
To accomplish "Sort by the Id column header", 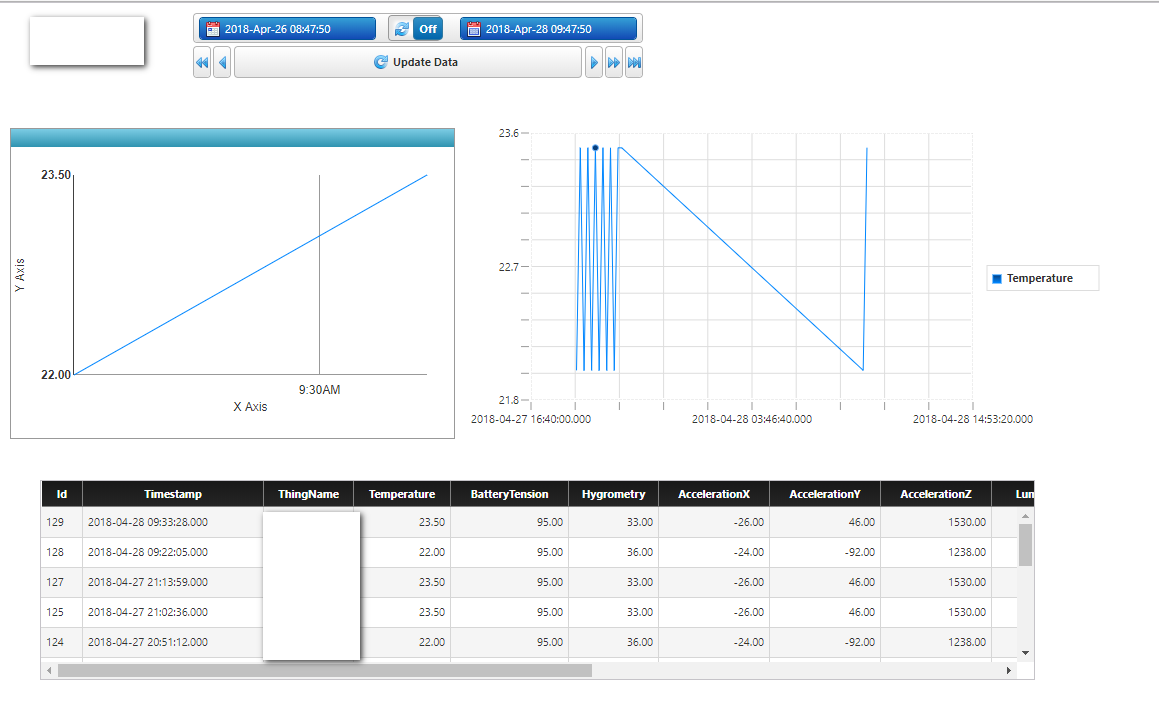I will [61, 494].
